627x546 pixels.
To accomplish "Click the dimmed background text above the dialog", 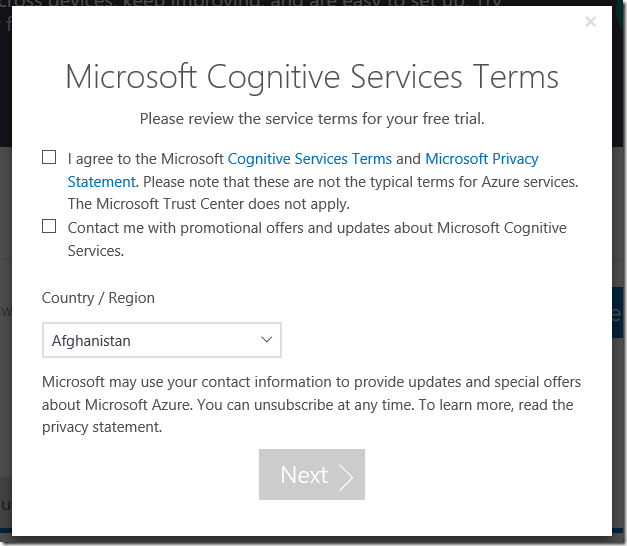I will click(x=250, y=5).
